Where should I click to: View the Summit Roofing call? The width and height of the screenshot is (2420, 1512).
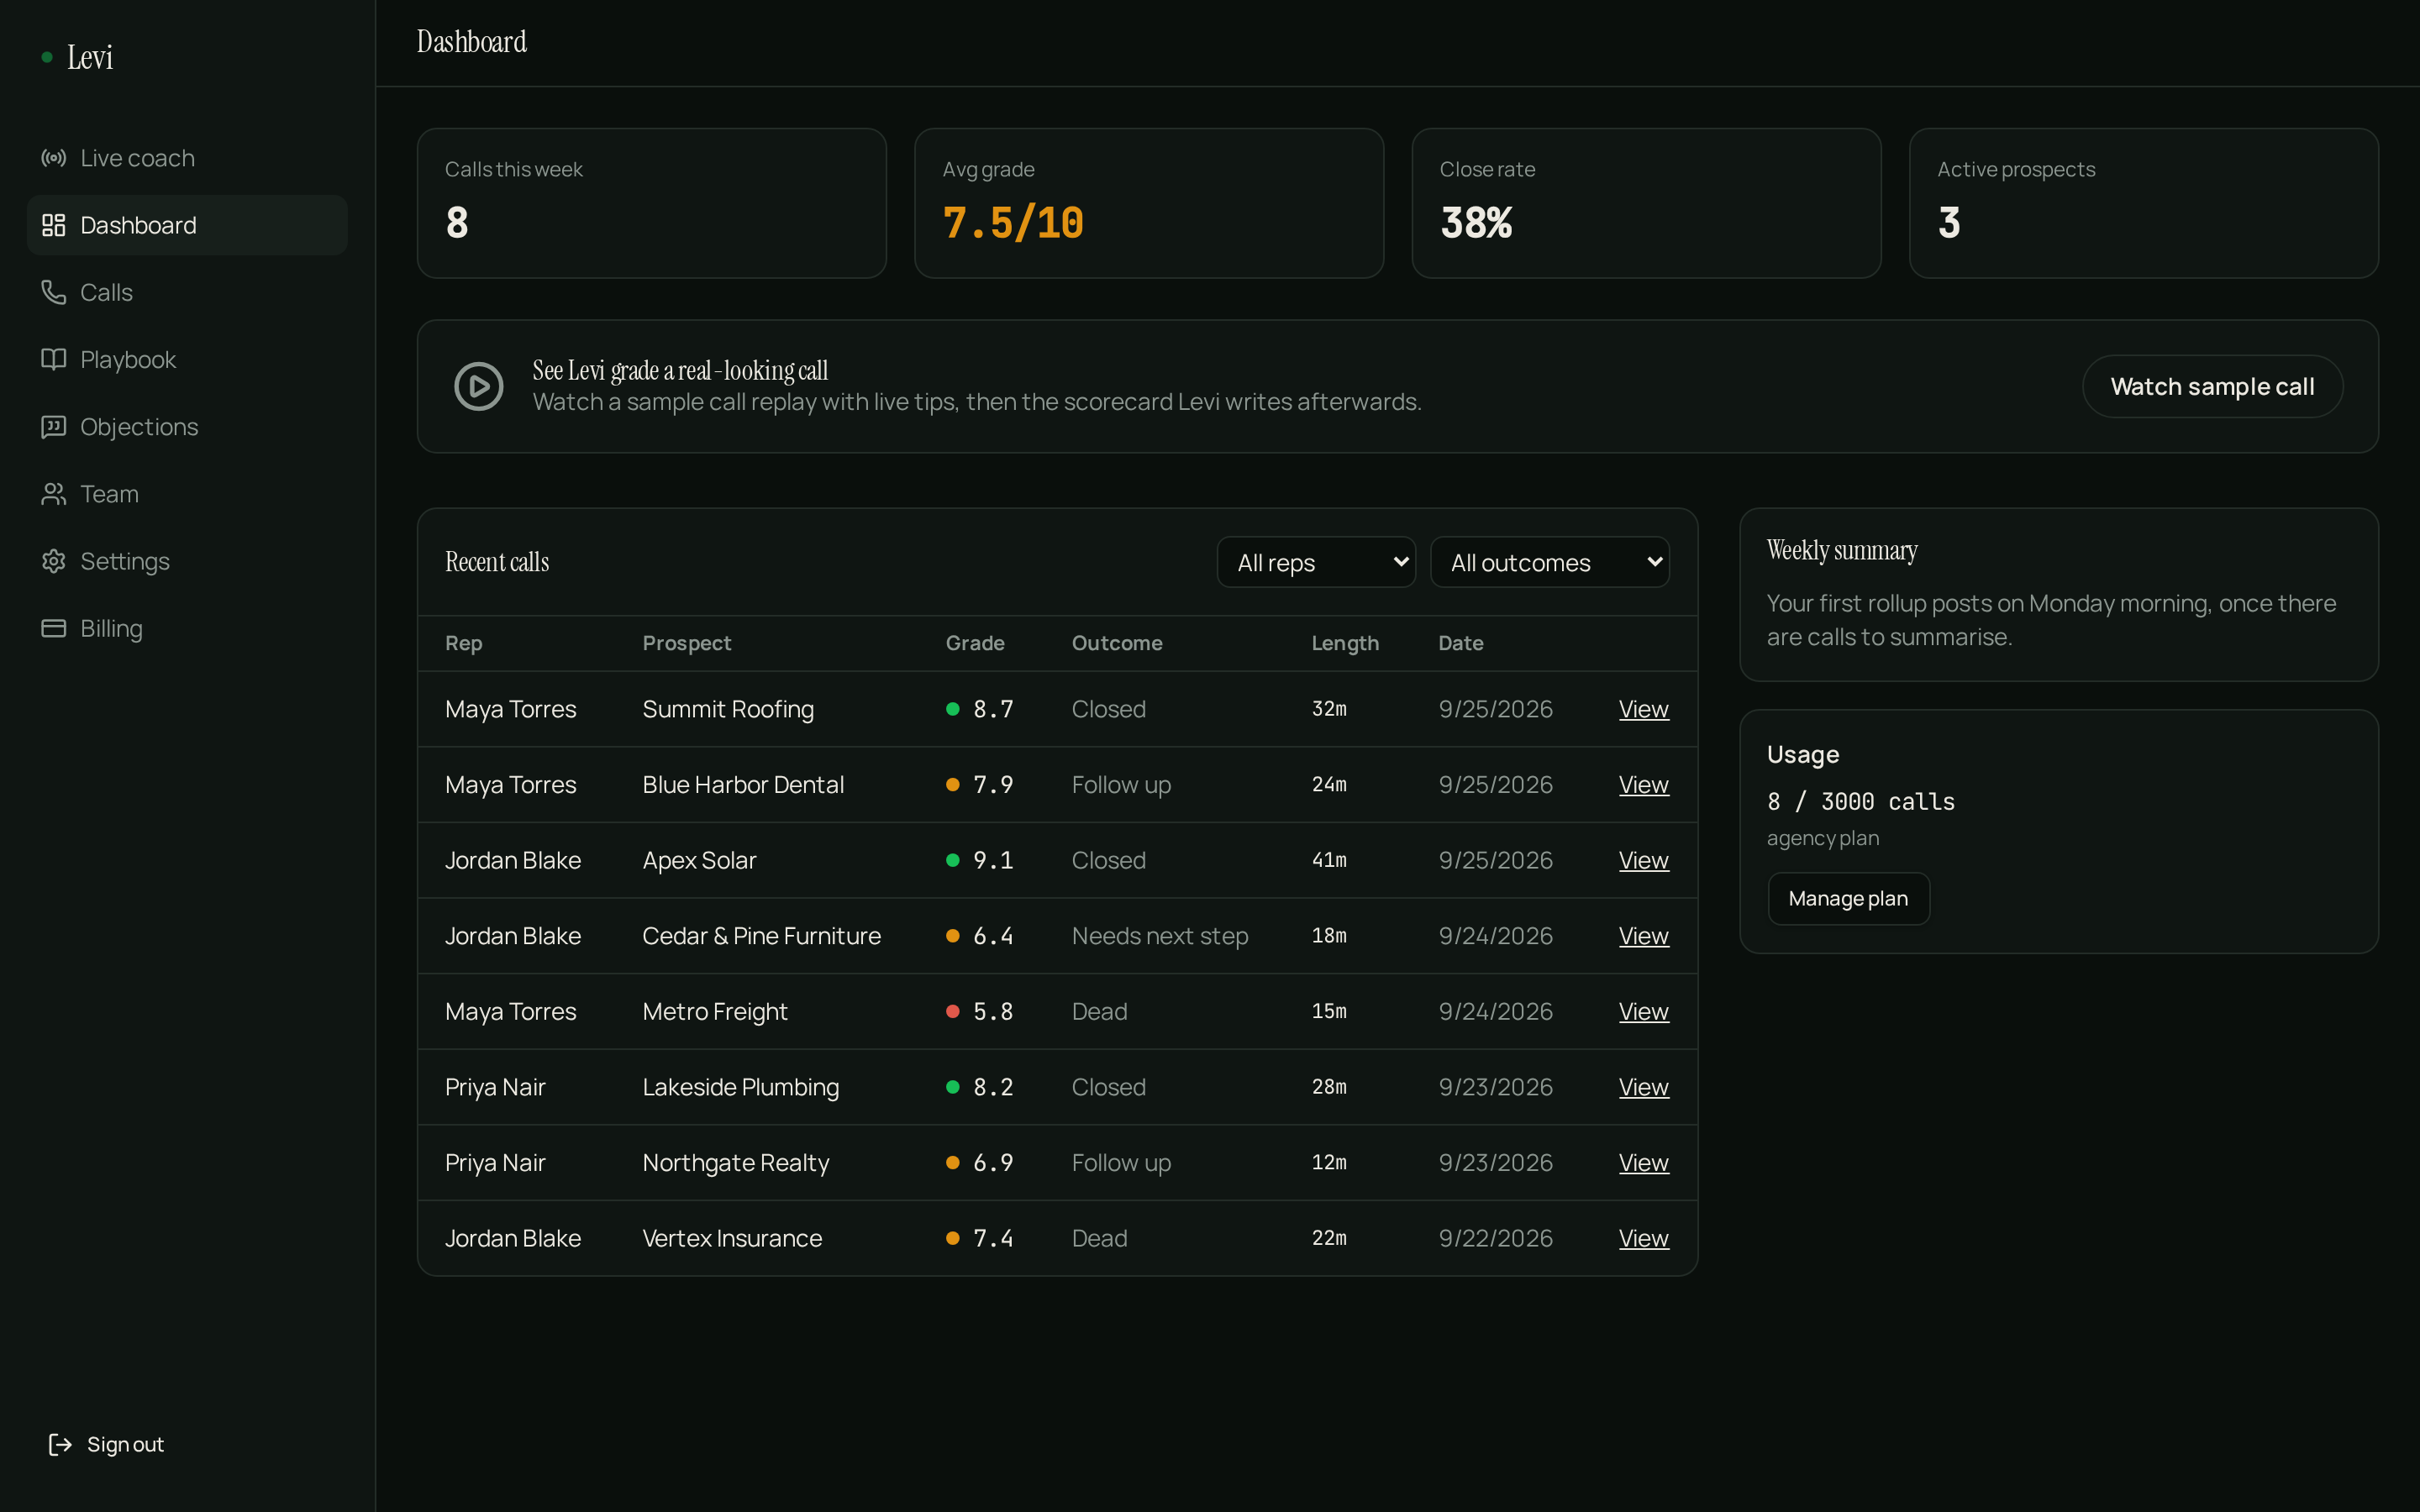click(1643, 709)
